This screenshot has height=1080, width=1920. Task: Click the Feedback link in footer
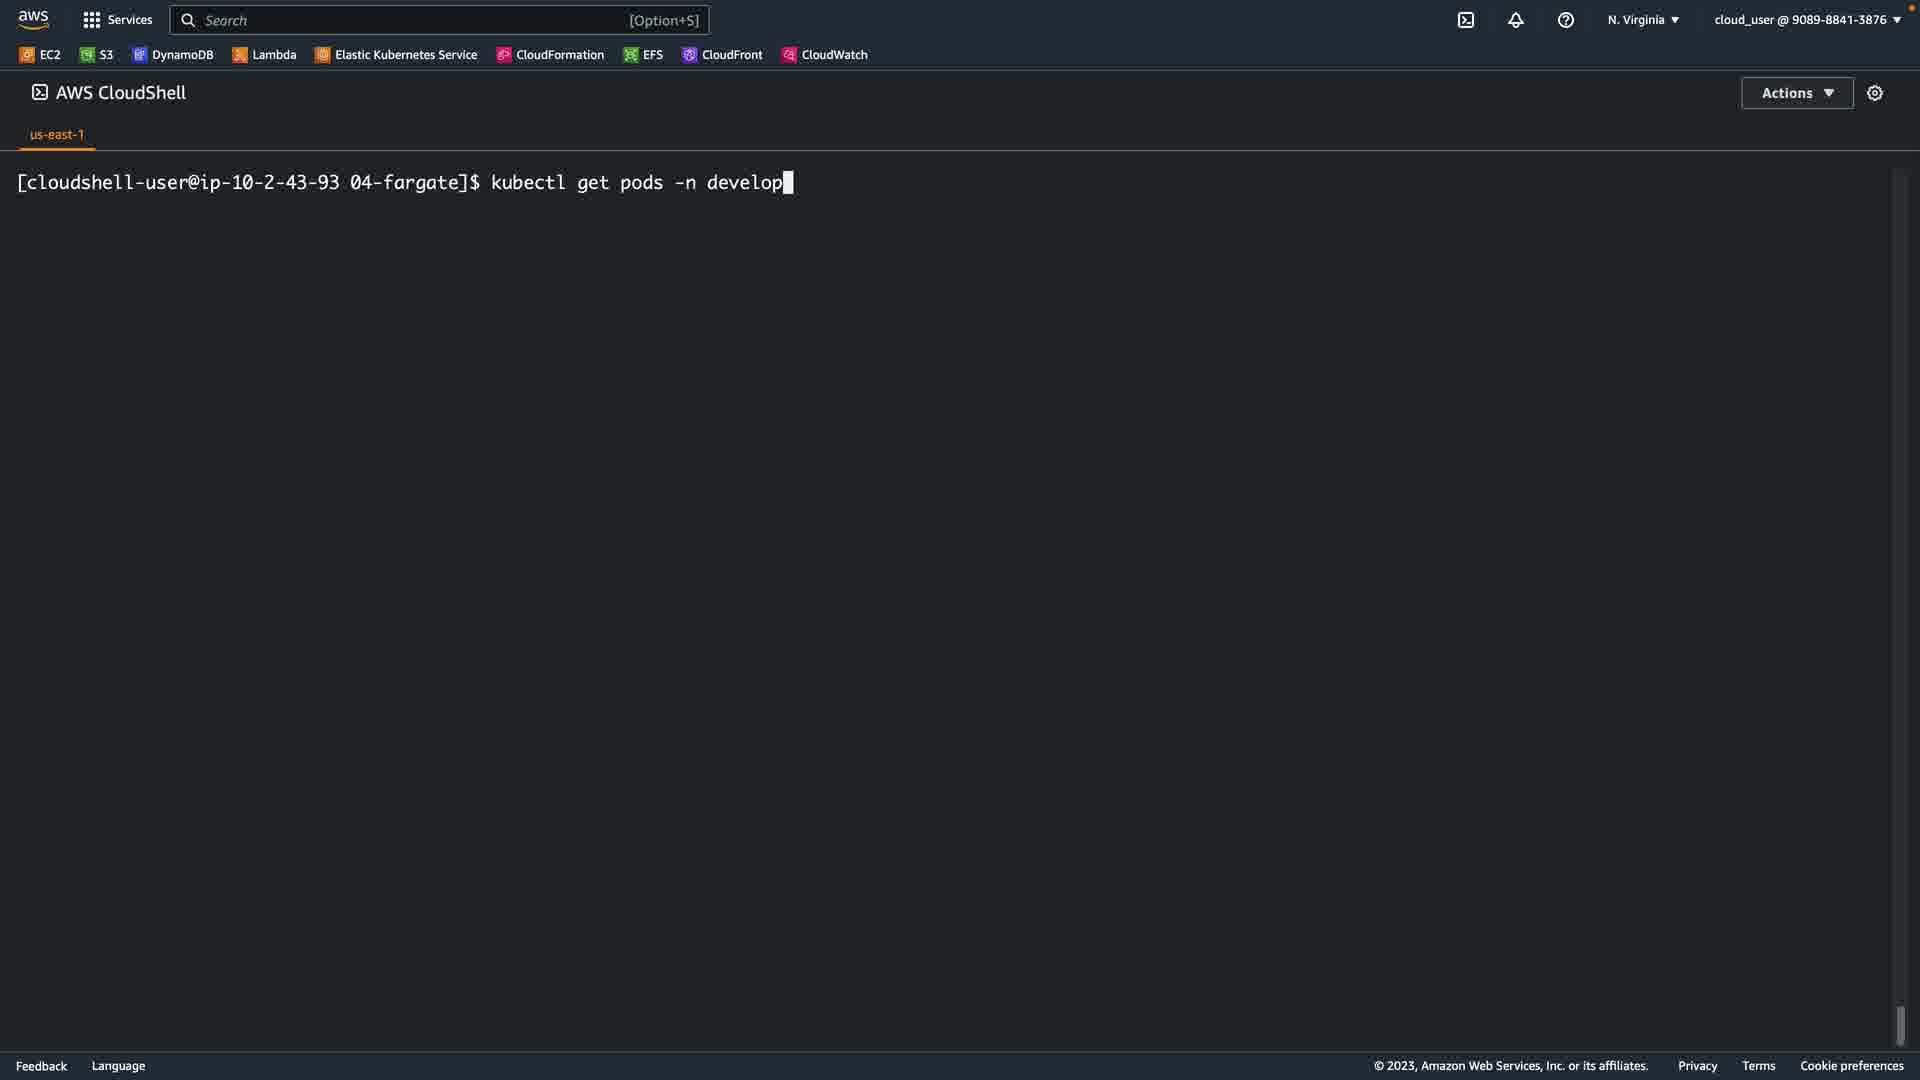tap(41, 1066)
